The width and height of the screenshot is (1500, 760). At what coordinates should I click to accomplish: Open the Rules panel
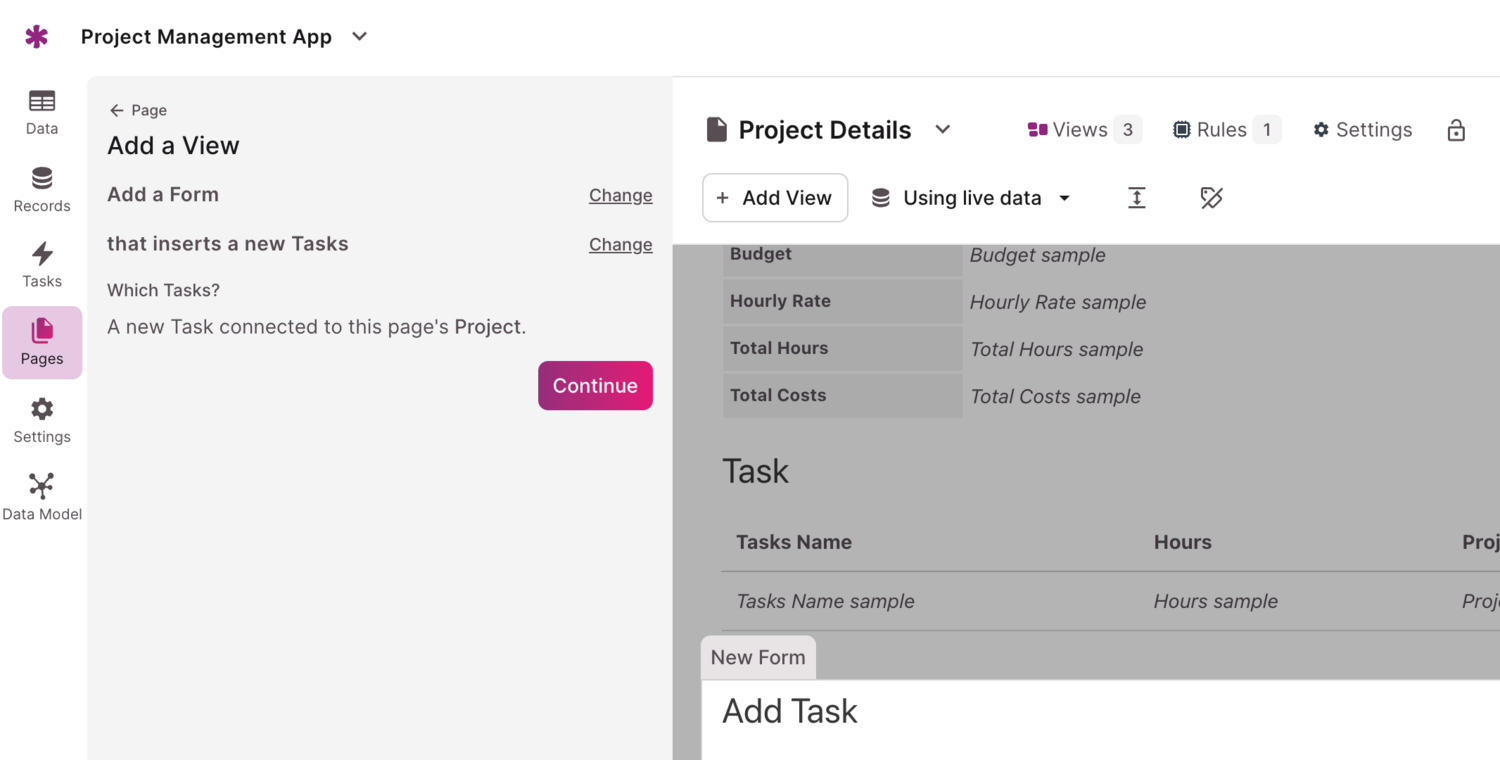(1226, 130)
